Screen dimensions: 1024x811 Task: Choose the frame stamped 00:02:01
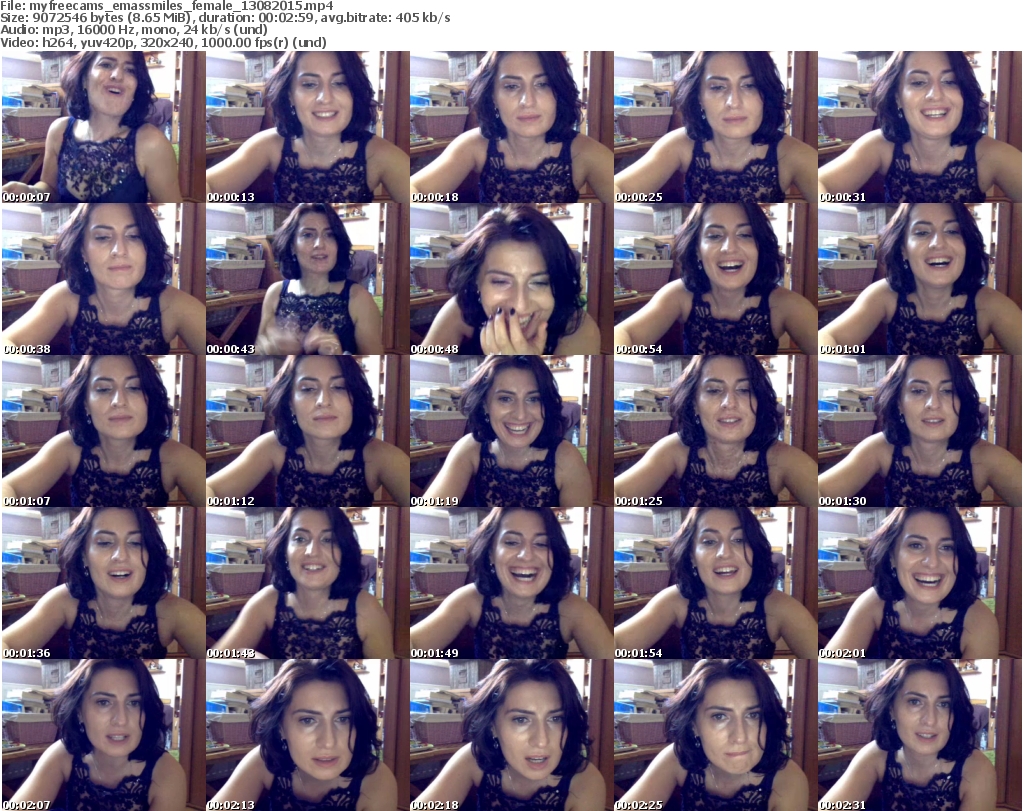919,582
